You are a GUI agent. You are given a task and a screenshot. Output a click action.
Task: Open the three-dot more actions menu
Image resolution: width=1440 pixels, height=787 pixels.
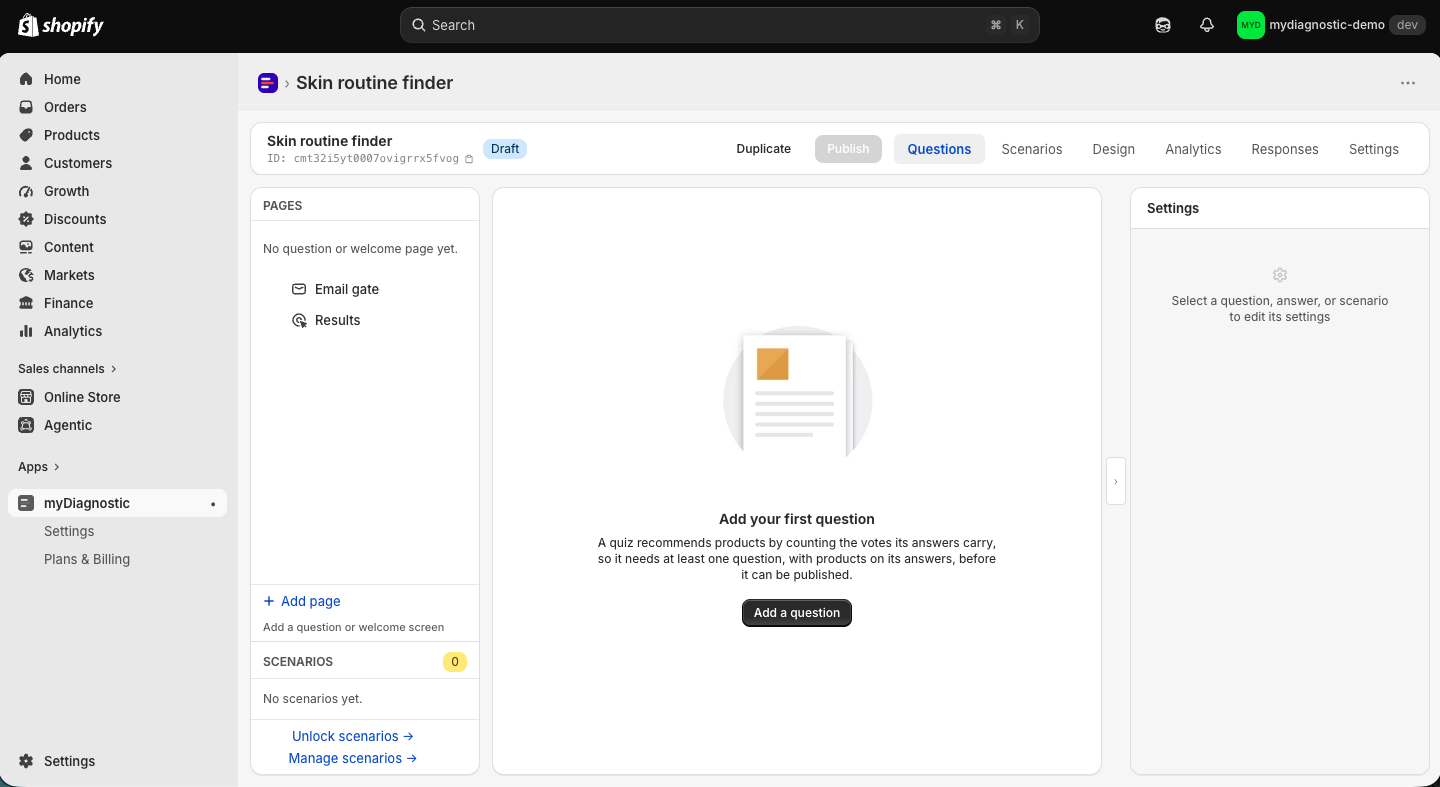point(1408,83)
